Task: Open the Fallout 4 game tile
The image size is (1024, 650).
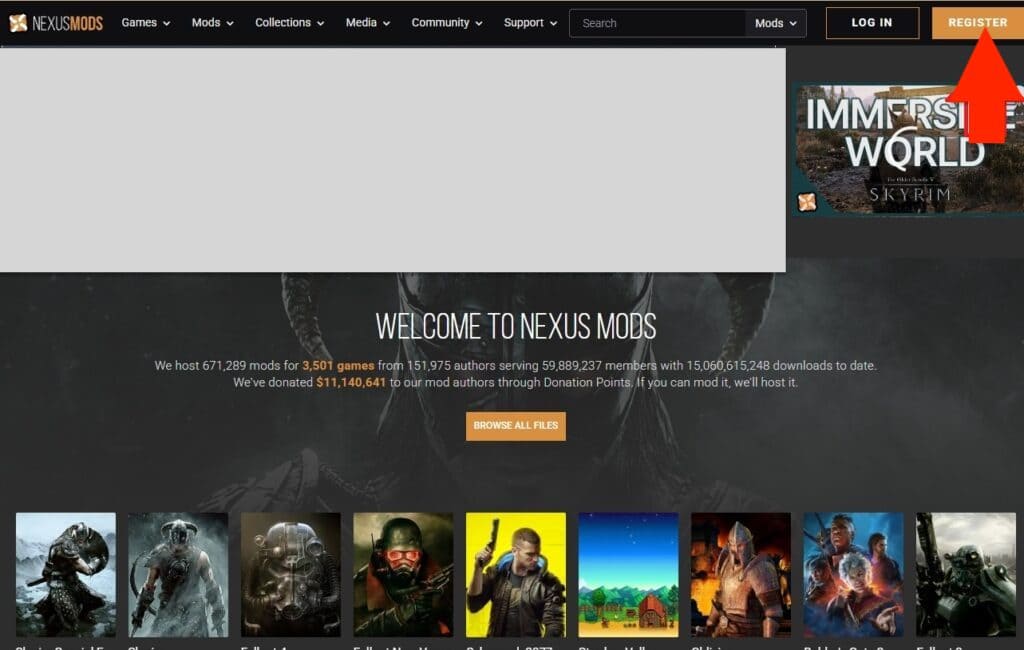Action: click(291, 575)
